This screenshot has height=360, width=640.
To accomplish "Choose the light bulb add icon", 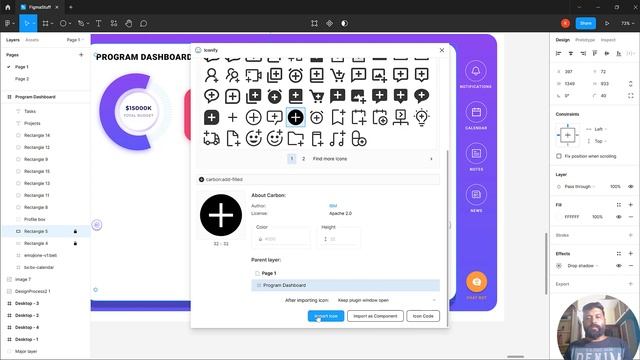I will (x=421, y=117).
